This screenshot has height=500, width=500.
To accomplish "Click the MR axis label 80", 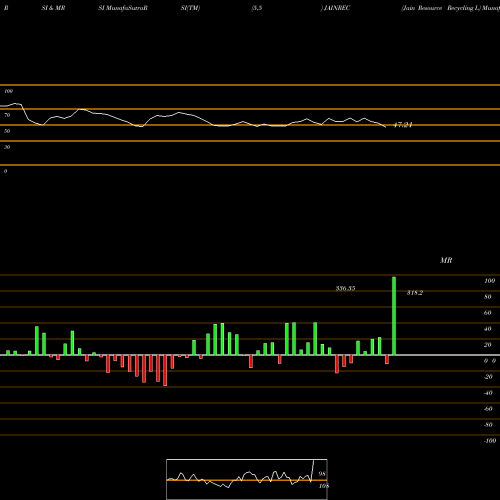I will [x=488, y=297].
